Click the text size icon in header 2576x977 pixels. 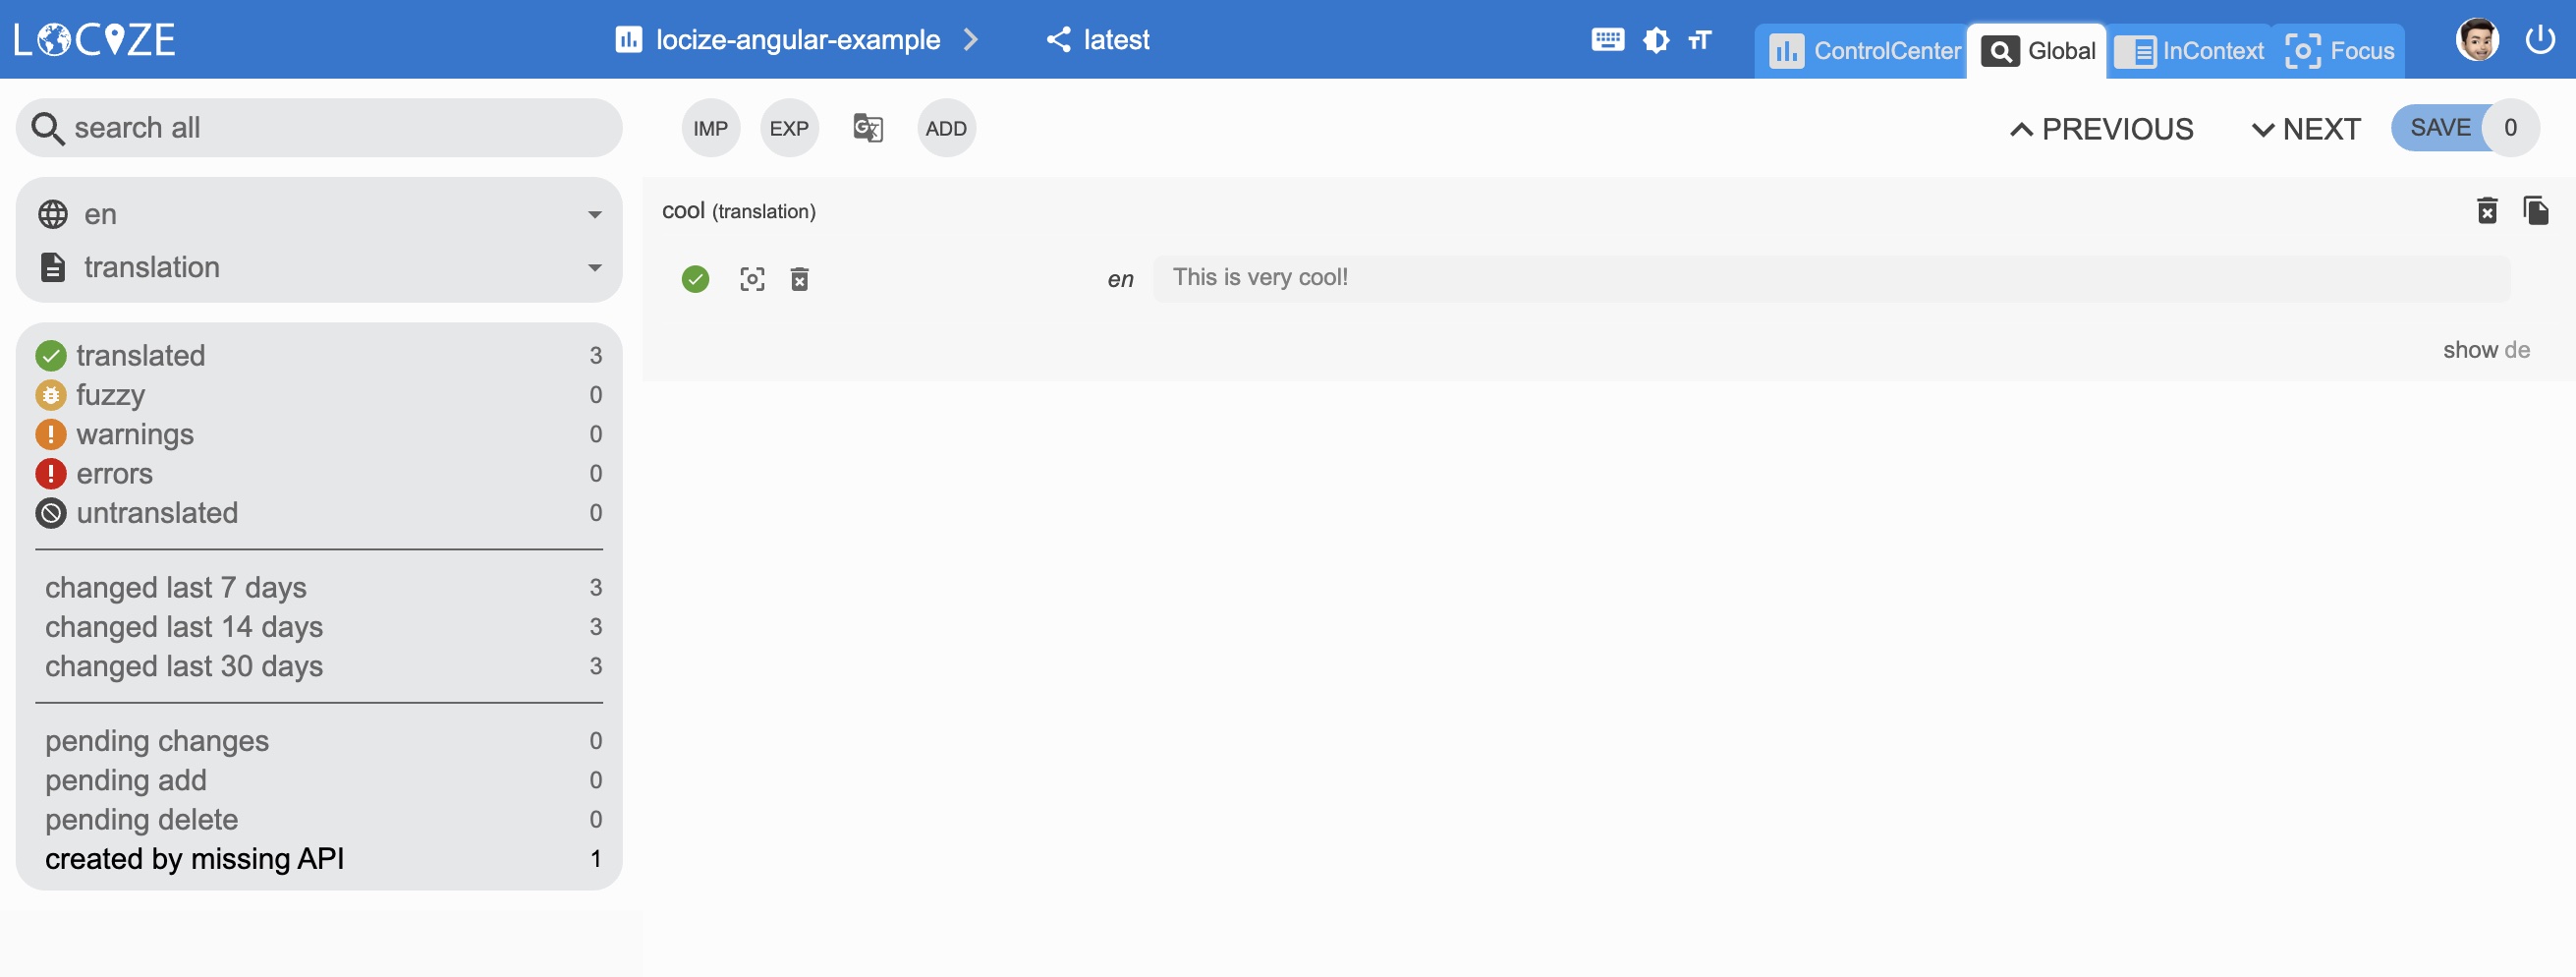pos(1700,40)
